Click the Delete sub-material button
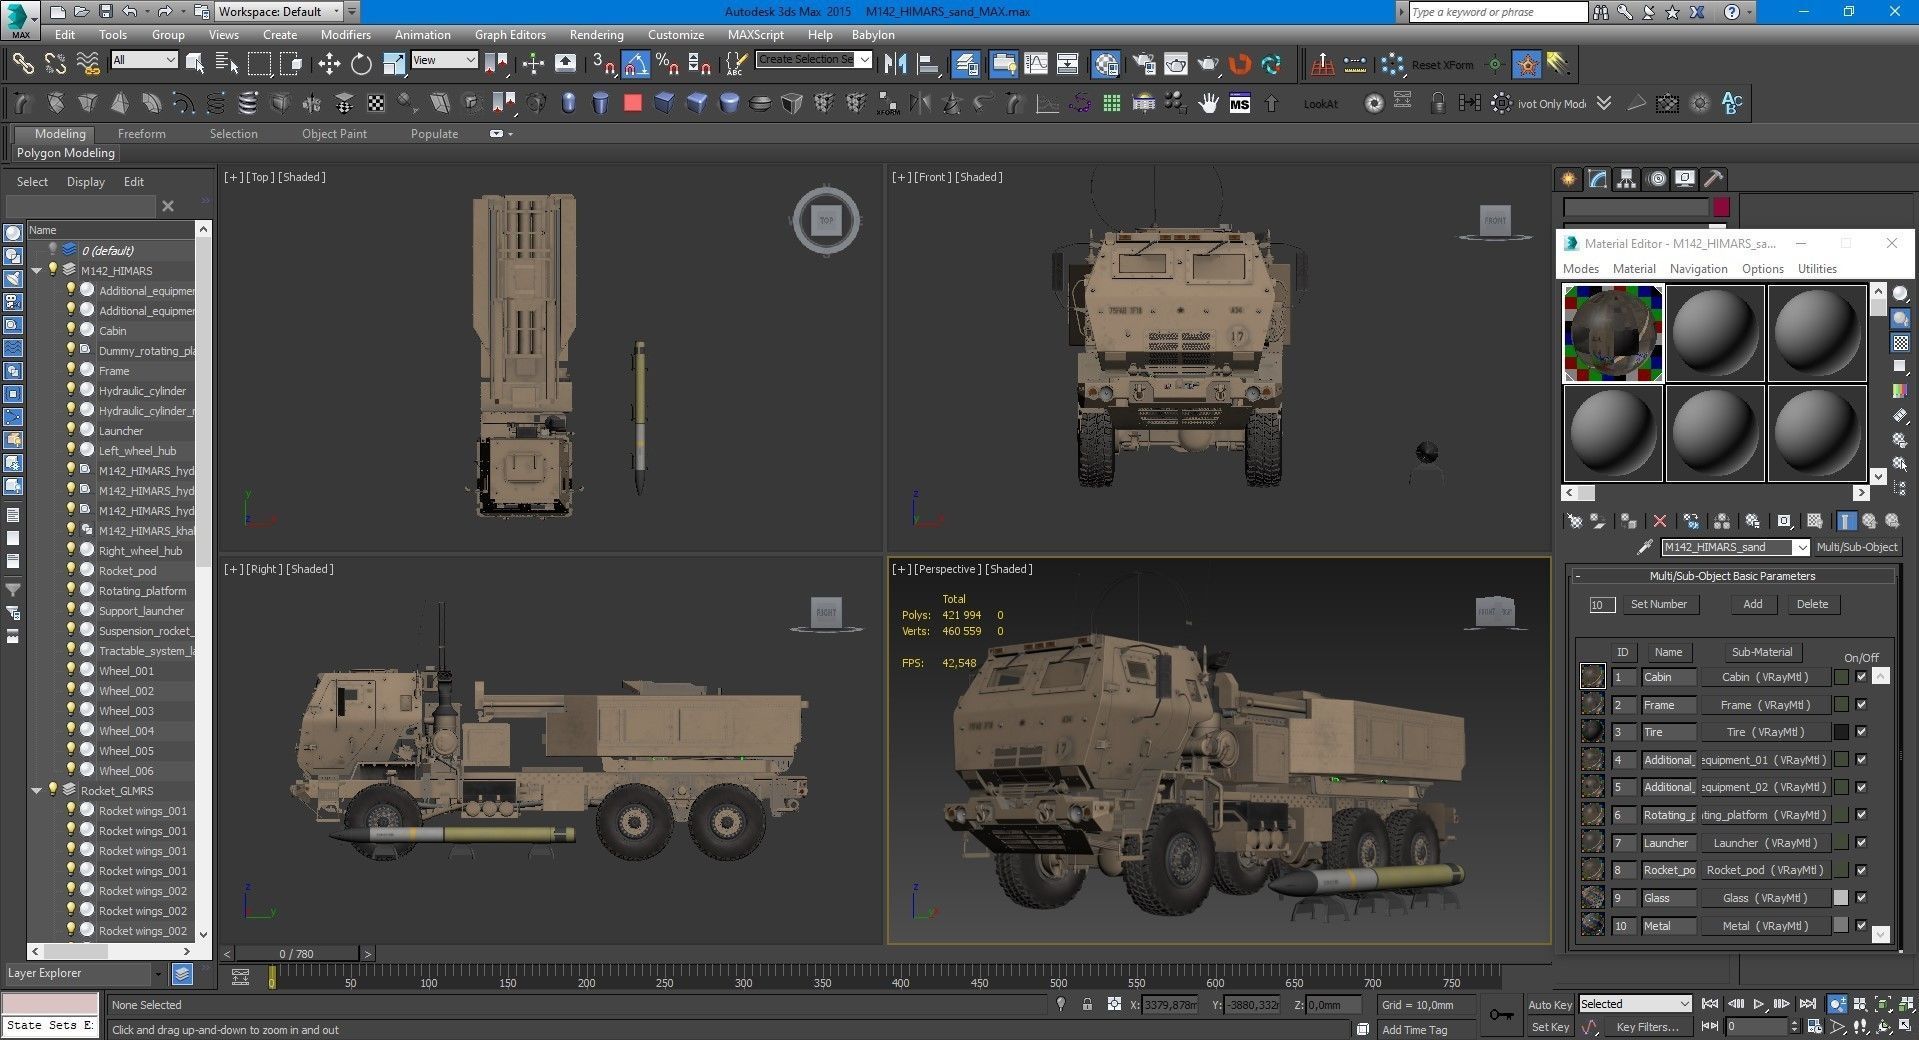 click(x=1812, y=604)
